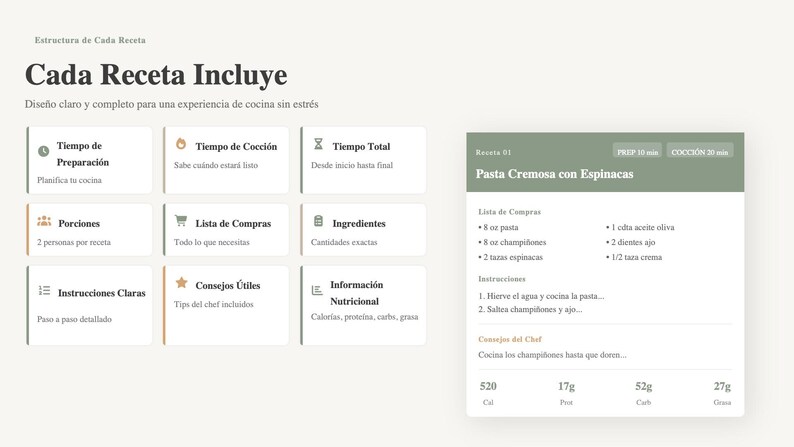
Task: Click the 'Receta 01' label
Action: (493, 152)
